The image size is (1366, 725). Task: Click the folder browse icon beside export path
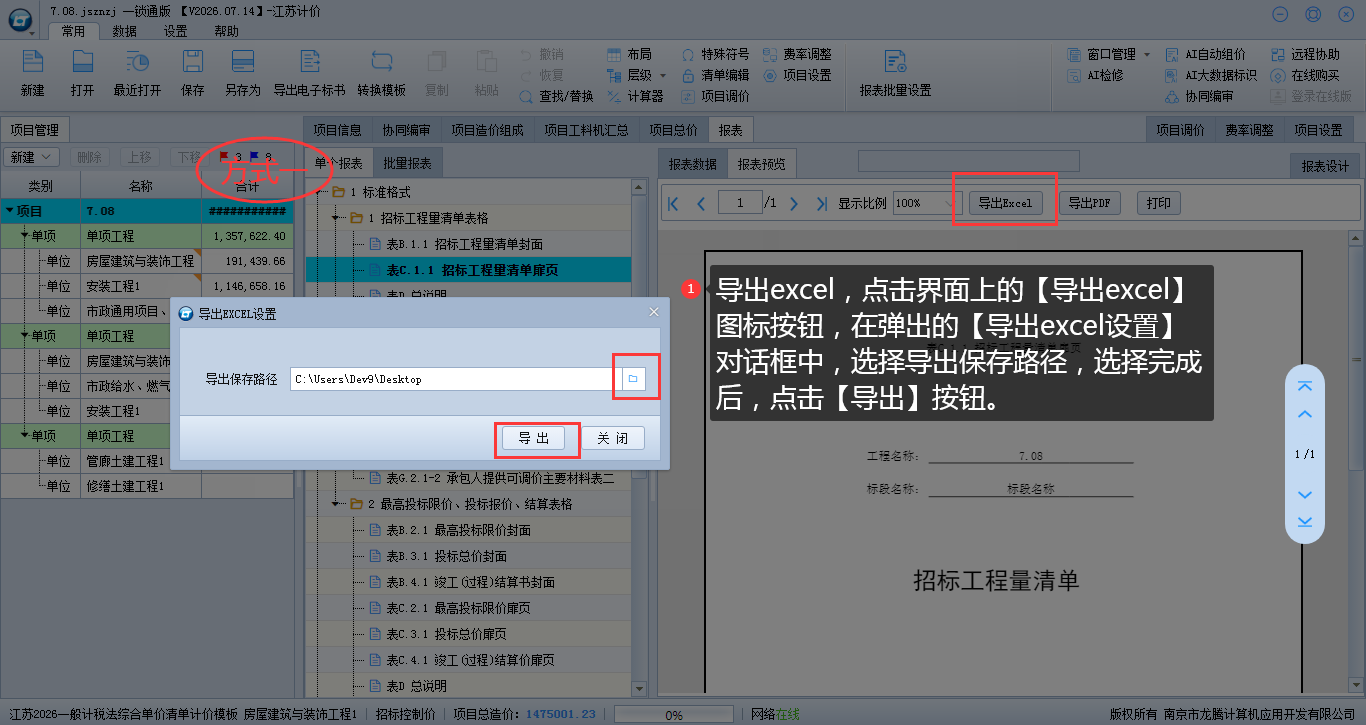coord(633,379)
